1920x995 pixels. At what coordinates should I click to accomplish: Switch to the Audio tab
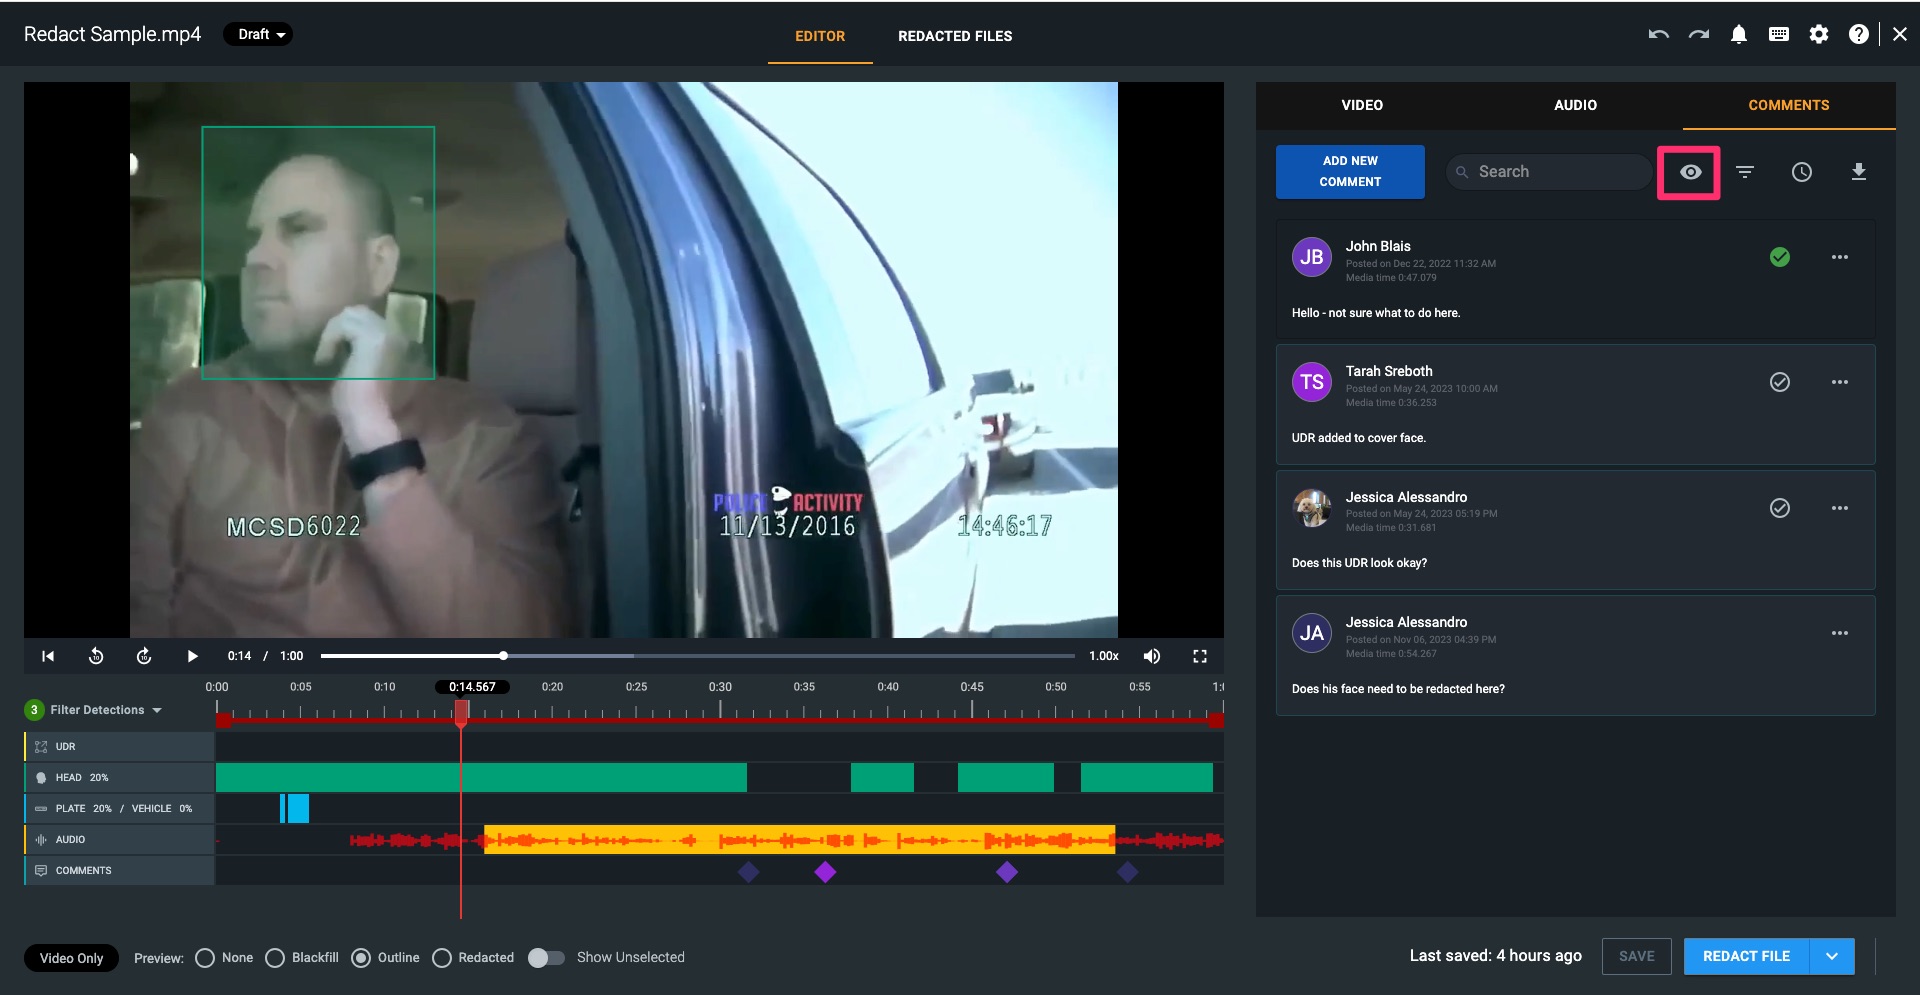pyautogui.click(x=1575, y=105)
